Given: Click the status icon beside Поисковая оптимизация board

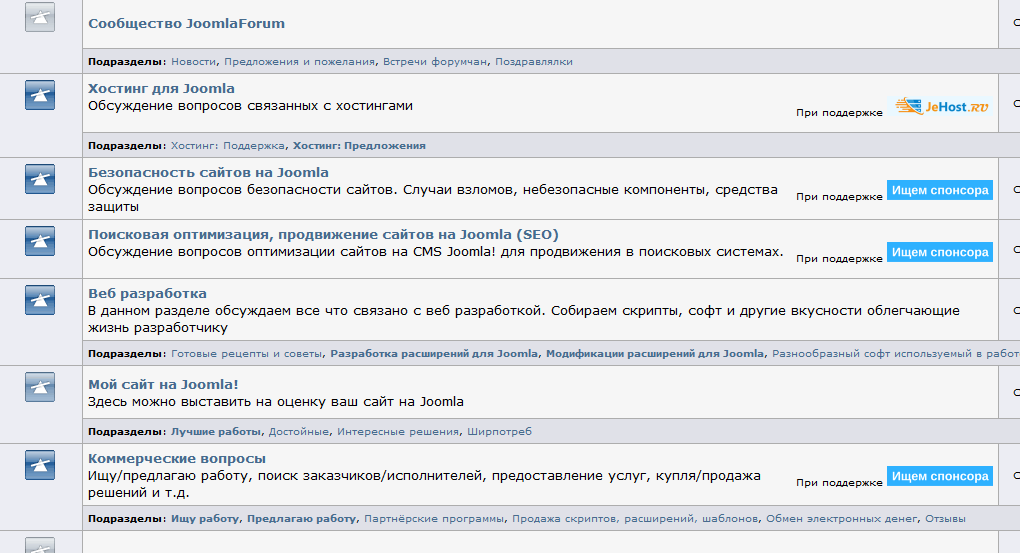Looking at the screenshot, I should 40,241.
